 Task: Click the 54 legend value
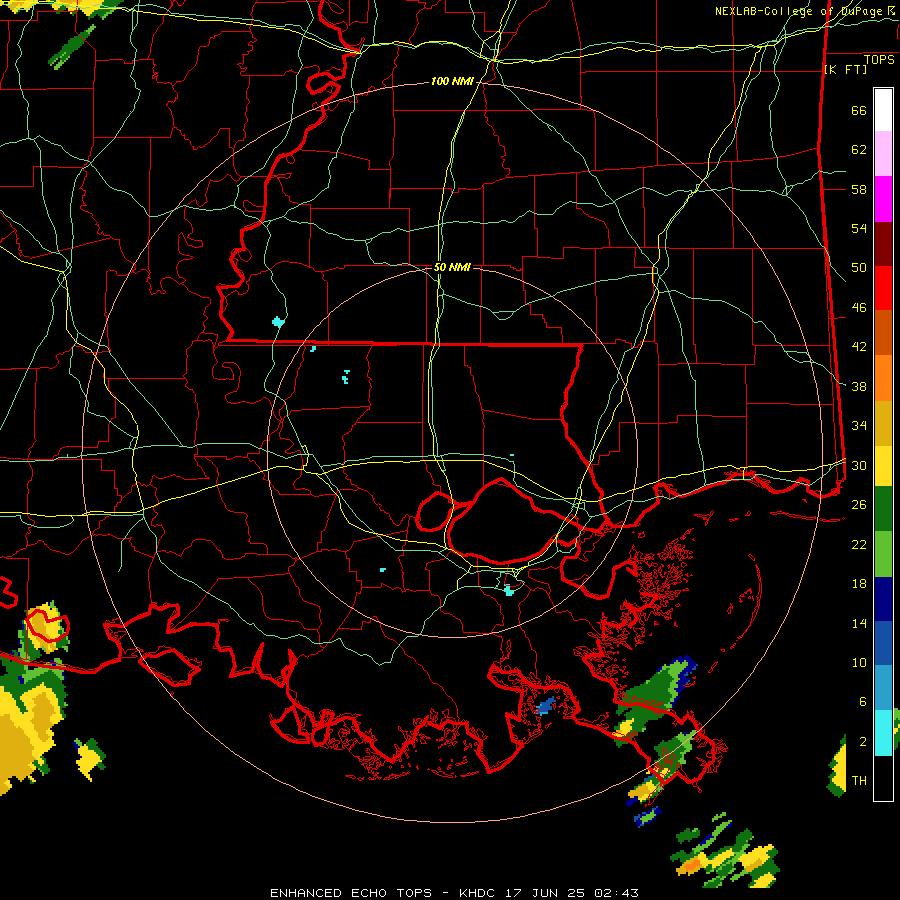click(x=859, y=229)
